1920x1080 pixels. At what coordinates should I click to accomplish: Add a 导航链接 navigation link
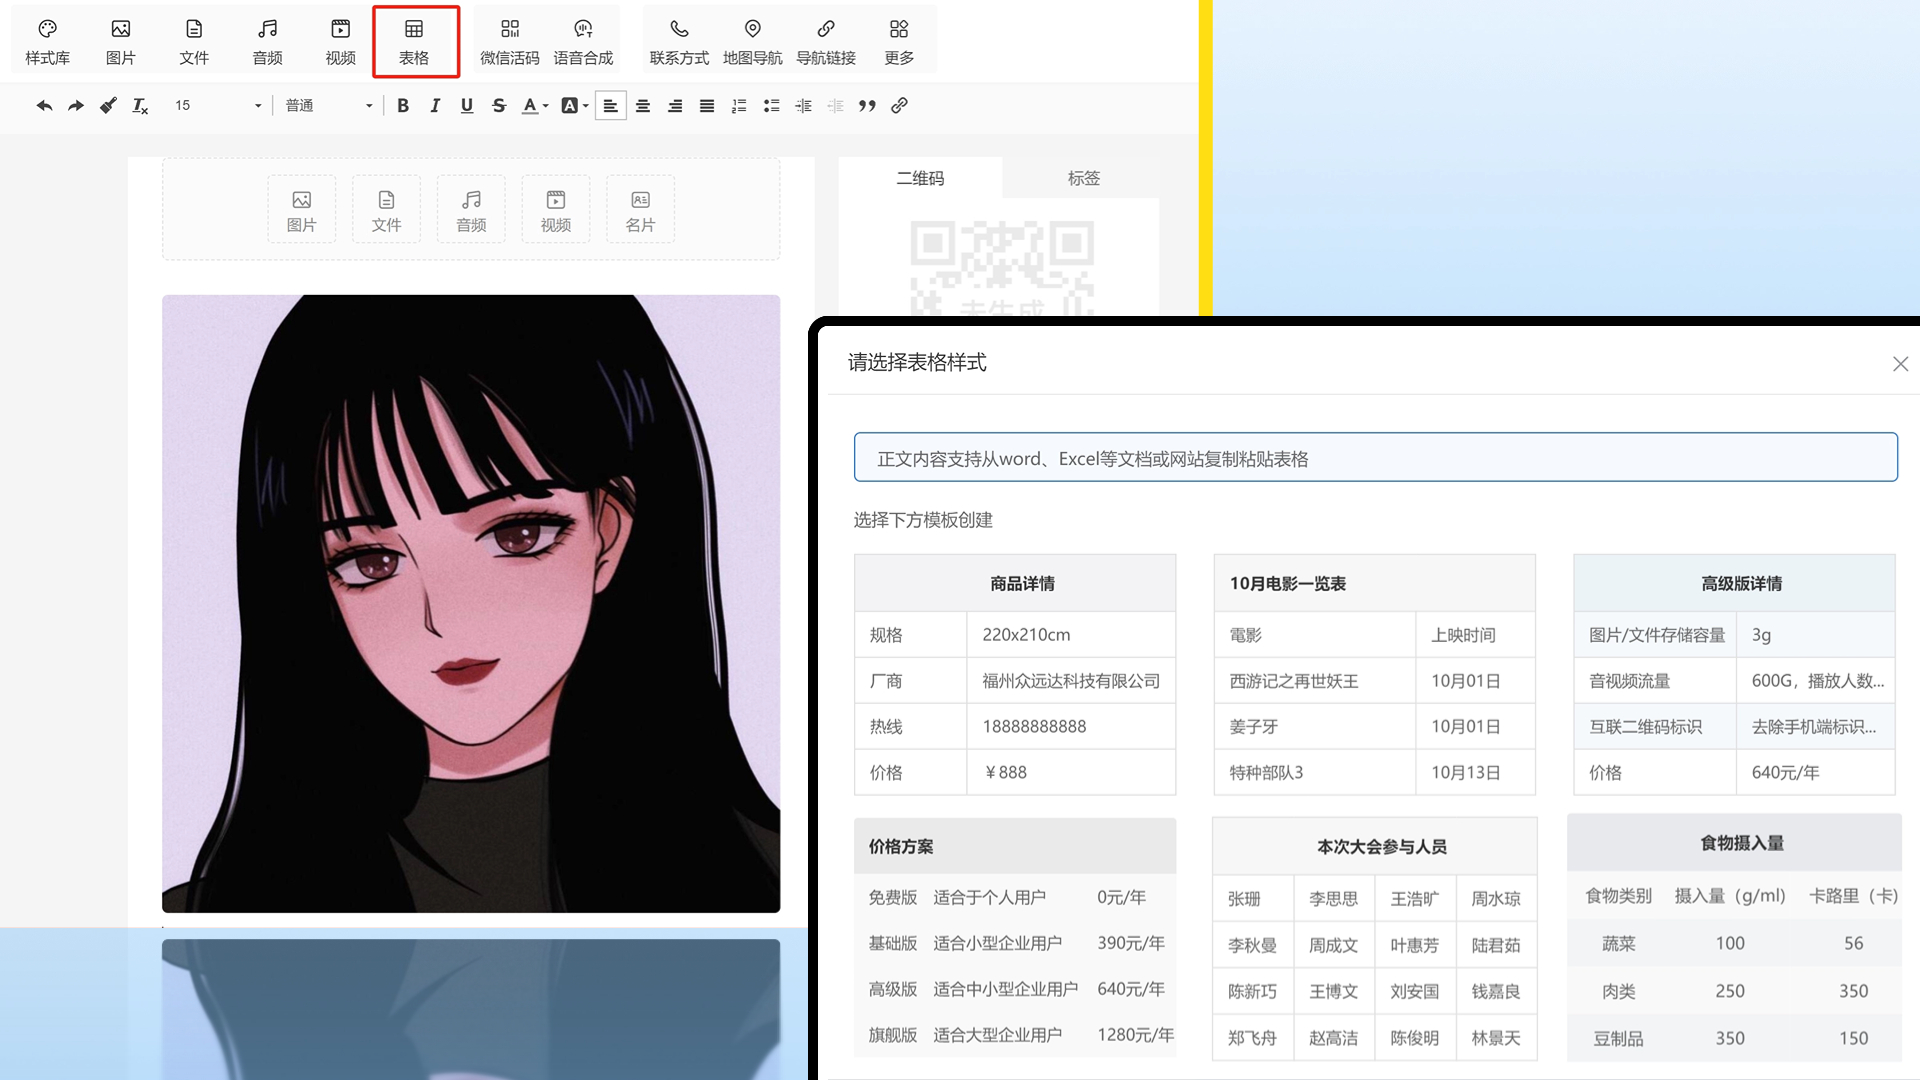825,42
